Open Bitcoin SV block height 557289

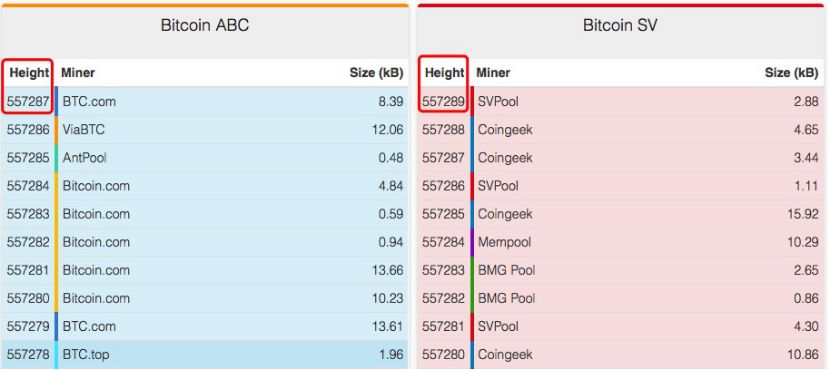click(443, 101)
